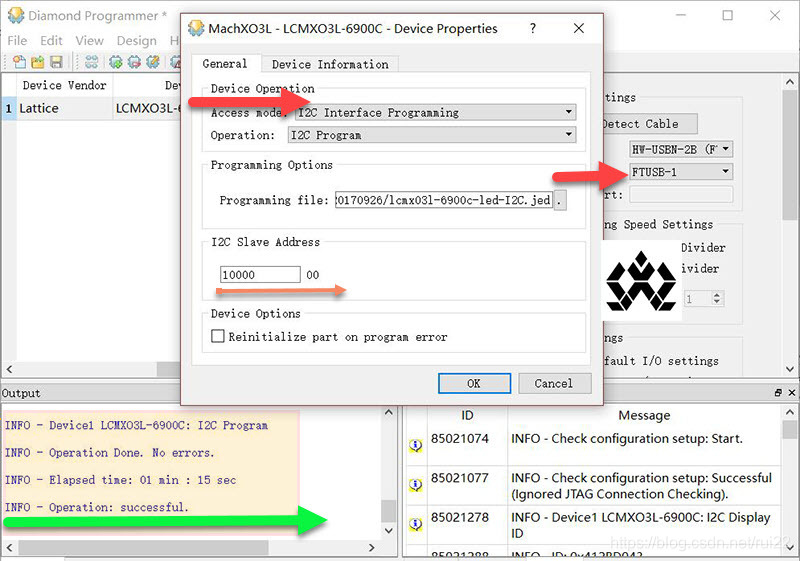The image size is (800, 561).
Task: Click the LCMXO3L device cell
Action: pos(147,108)
